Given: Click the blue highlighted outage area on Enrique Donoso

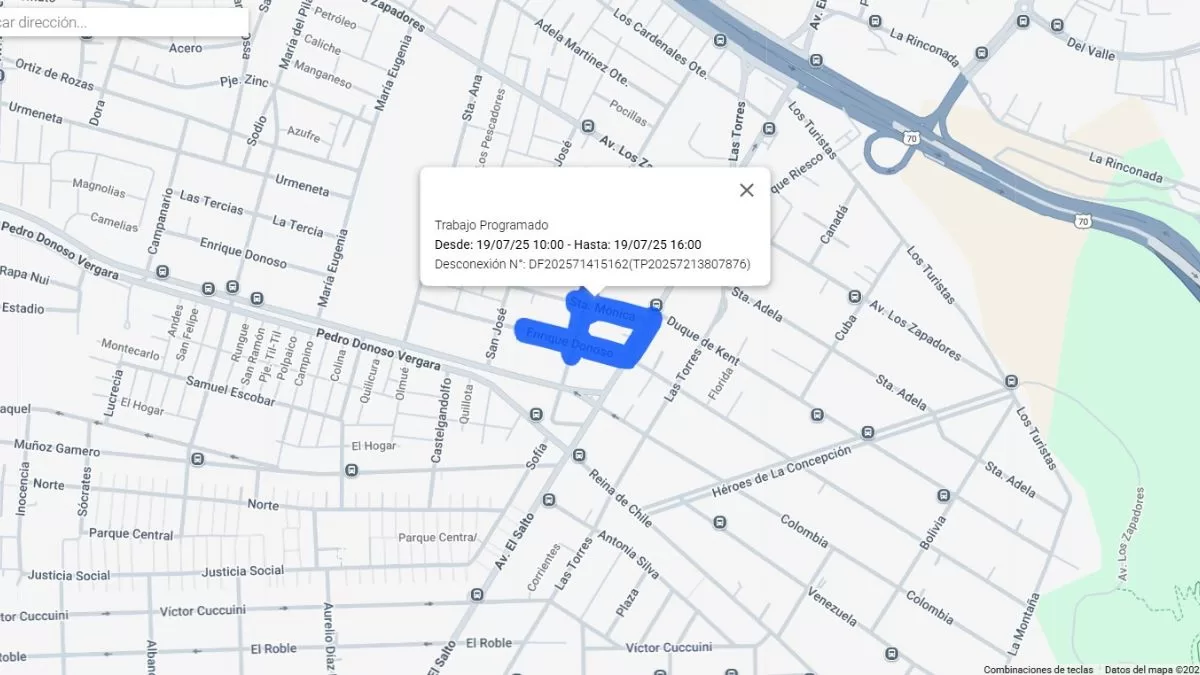Looking at the screenshot, I should (x=570, y=338).
